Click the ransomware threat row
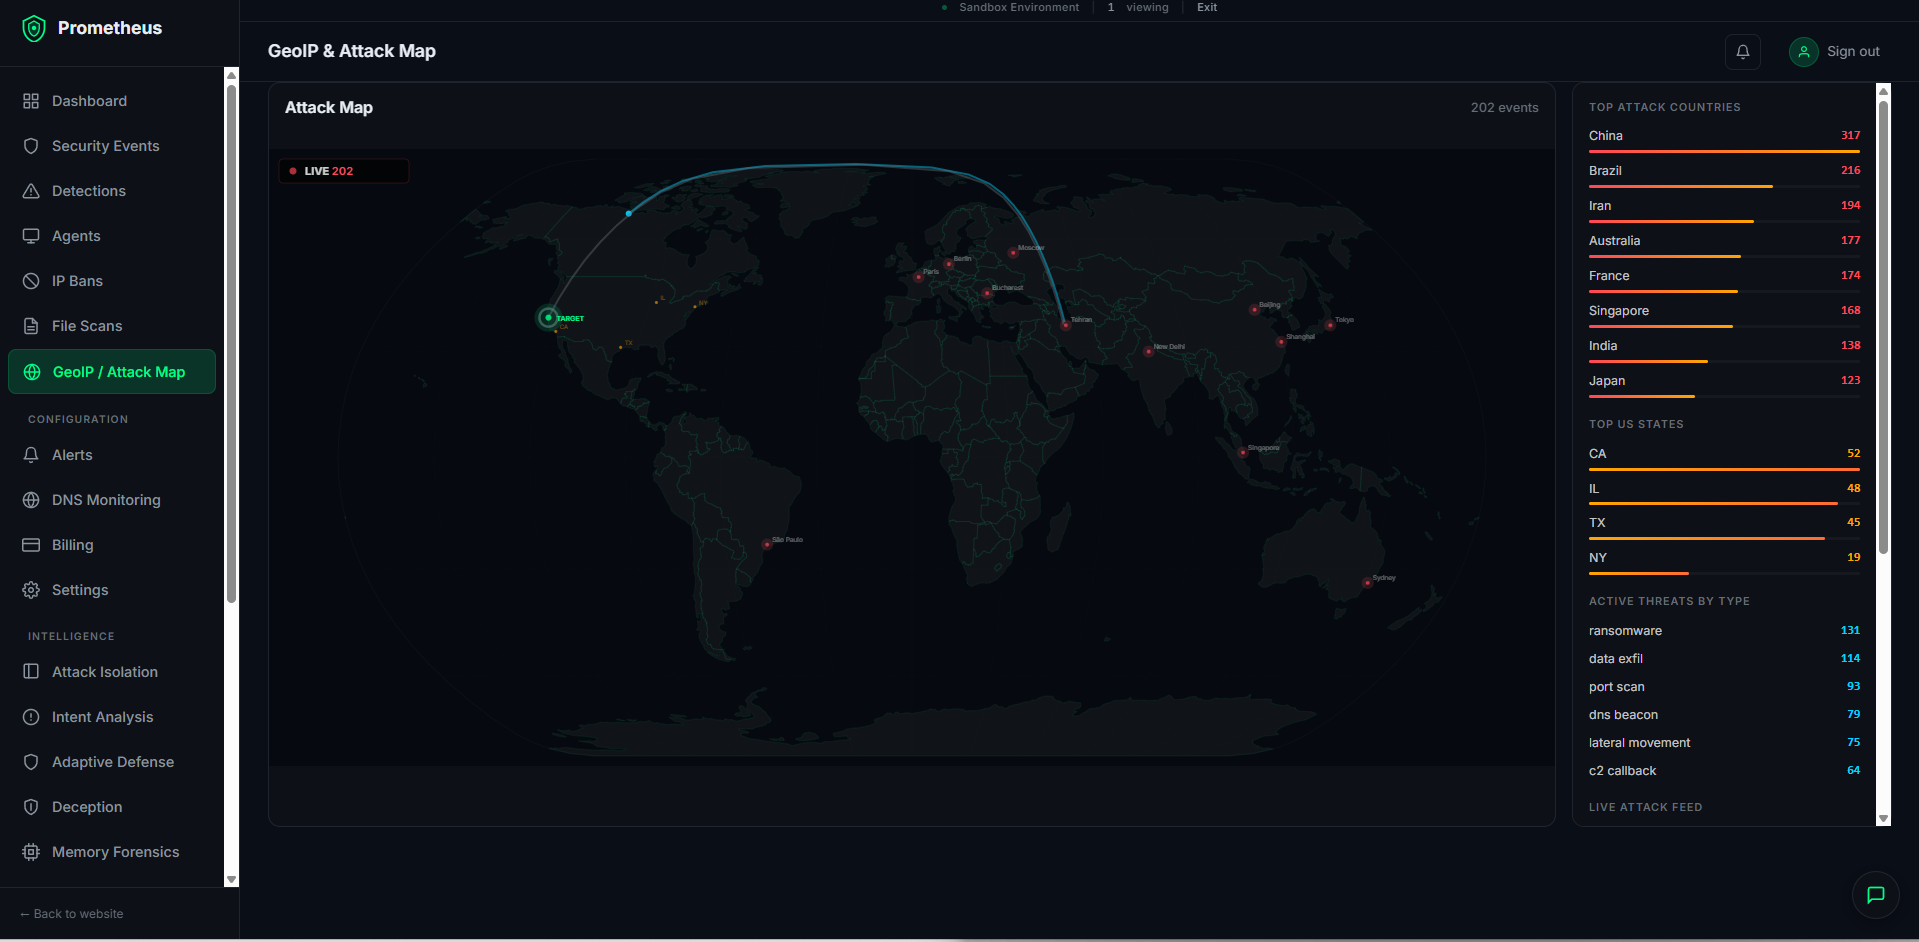 tap(1724, 631)
